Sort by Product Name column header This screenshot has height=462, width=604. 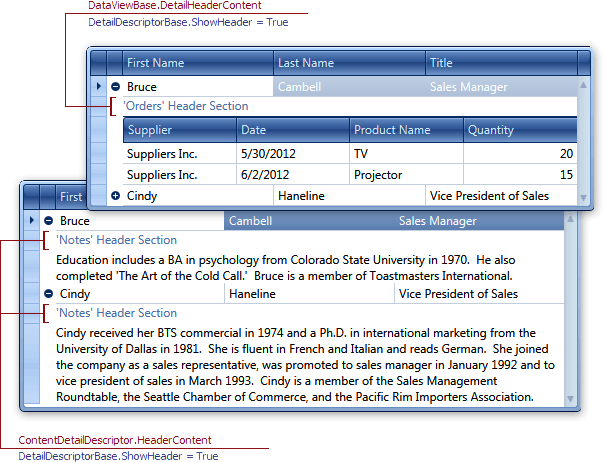[x=406, y=130]
